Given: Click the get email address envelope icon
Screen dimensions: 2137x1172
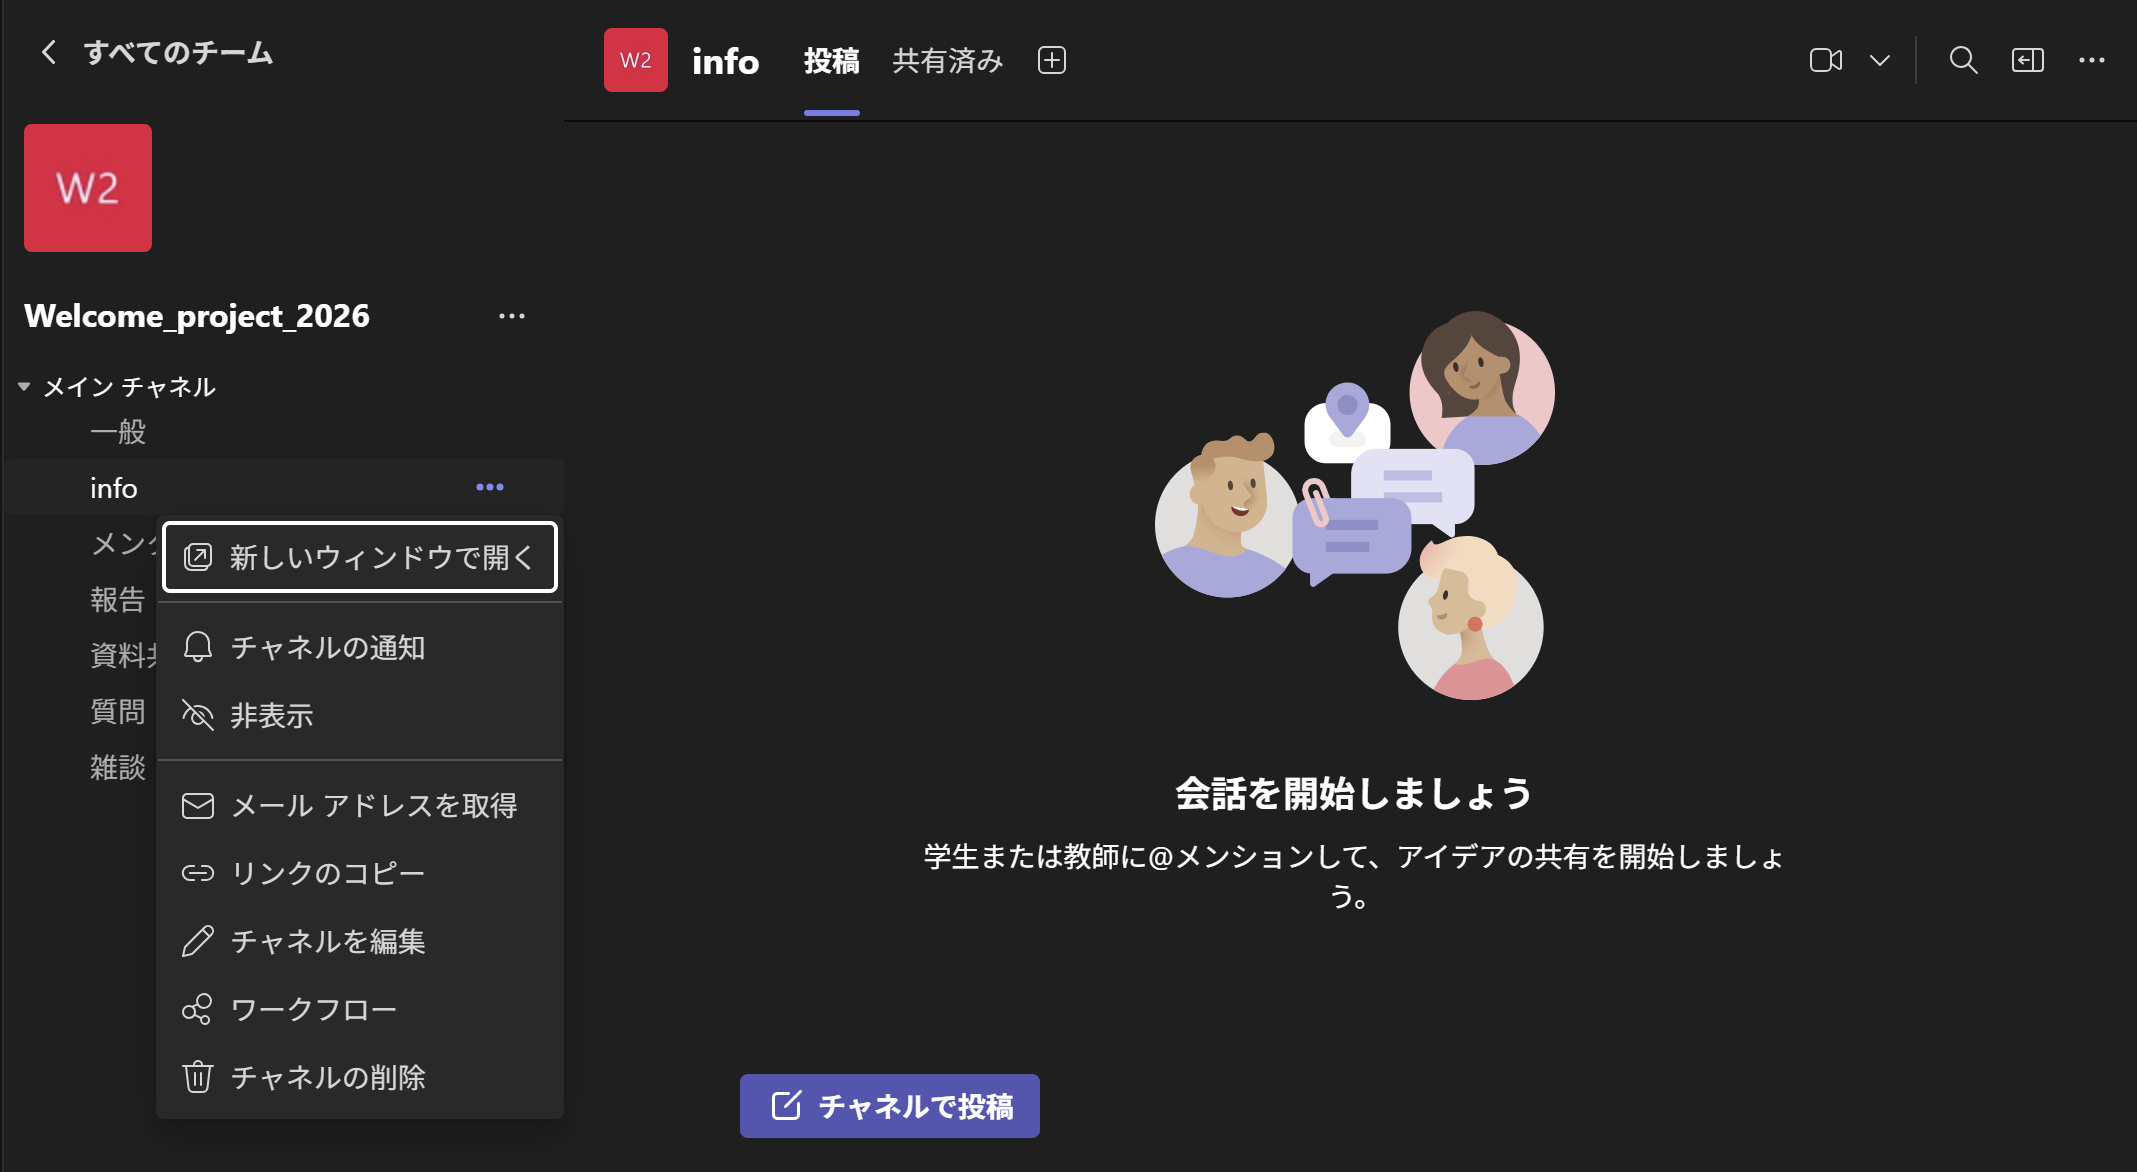Looking at the screenshot, I should pyautogui.click(x=197, y=805).
